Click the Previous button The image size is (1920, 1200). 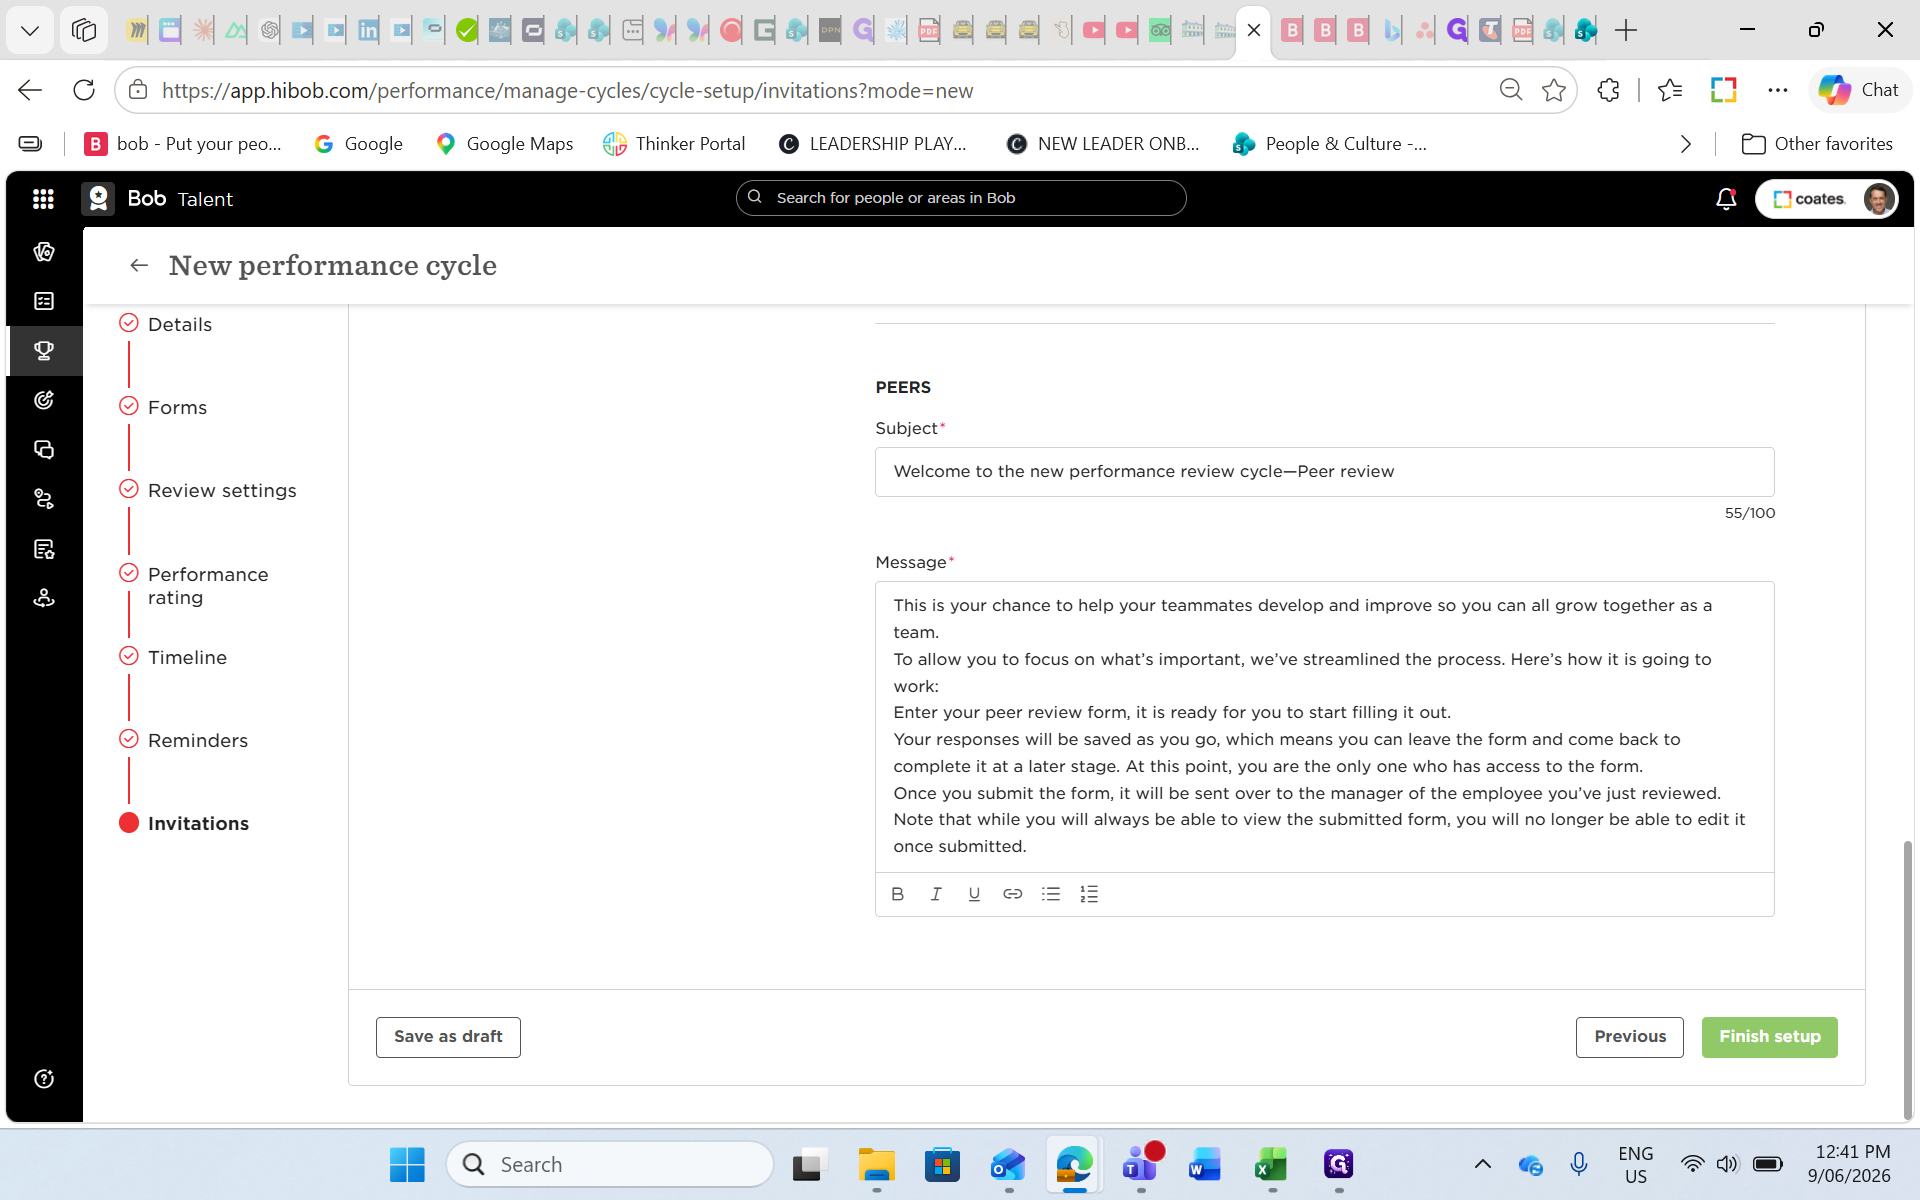coord(1630,1037)
